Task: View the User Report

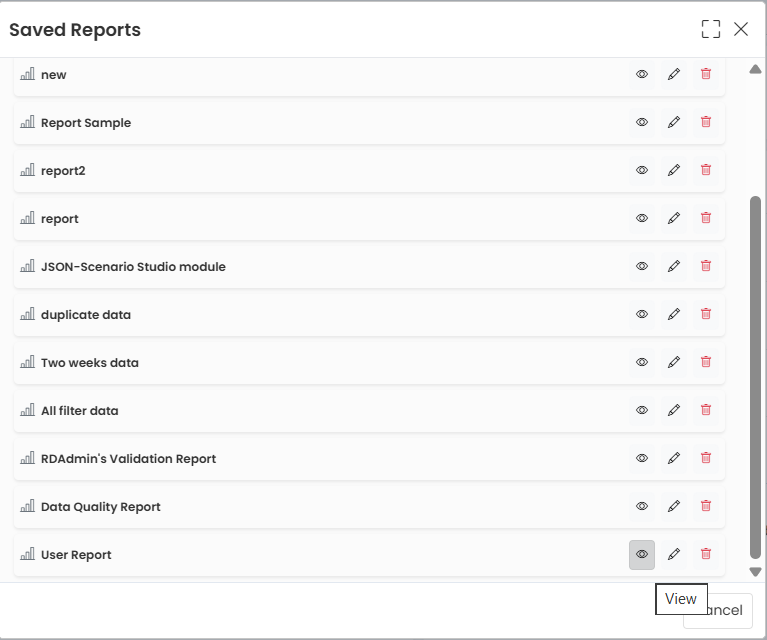Action: [x=642, y=554]
